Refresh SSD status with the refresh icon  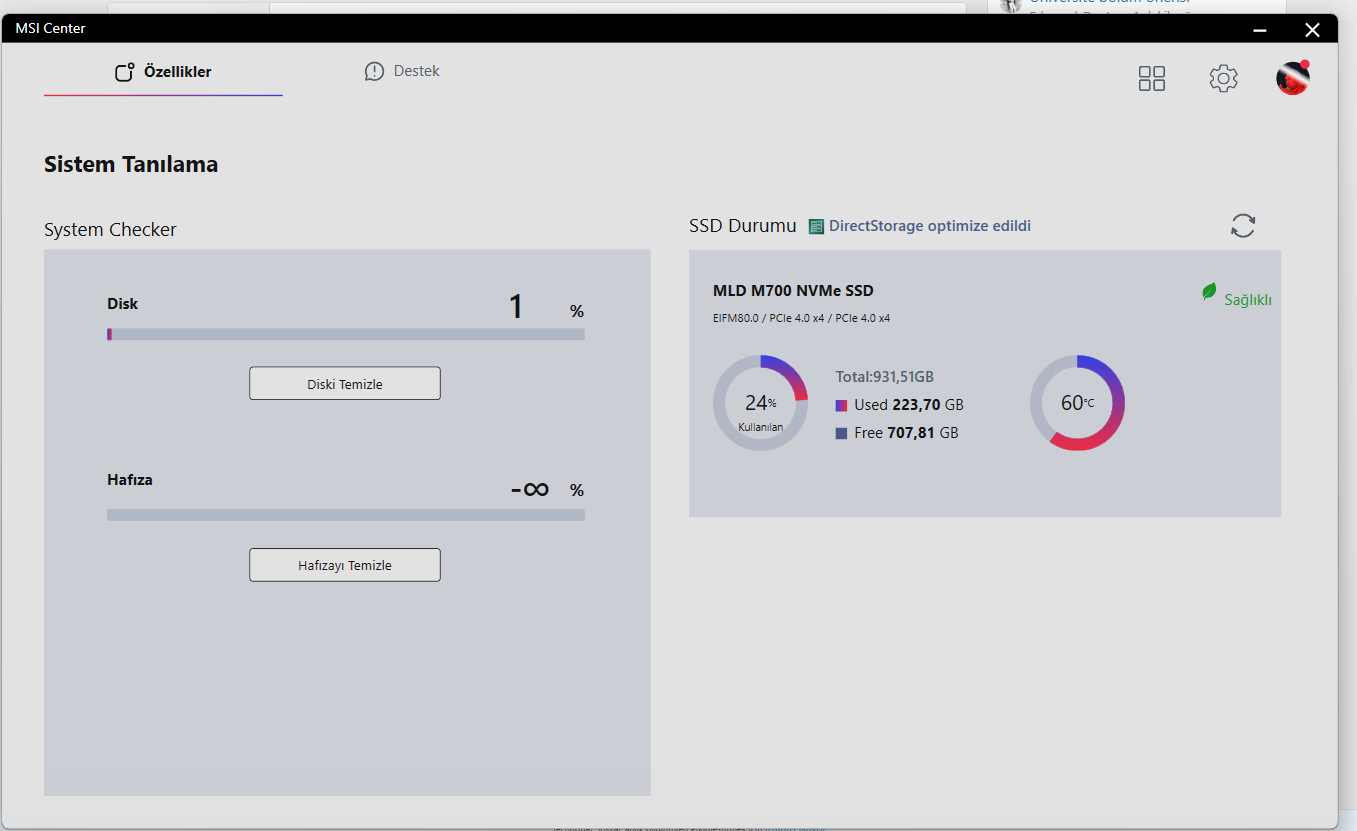coord(1243,226)
